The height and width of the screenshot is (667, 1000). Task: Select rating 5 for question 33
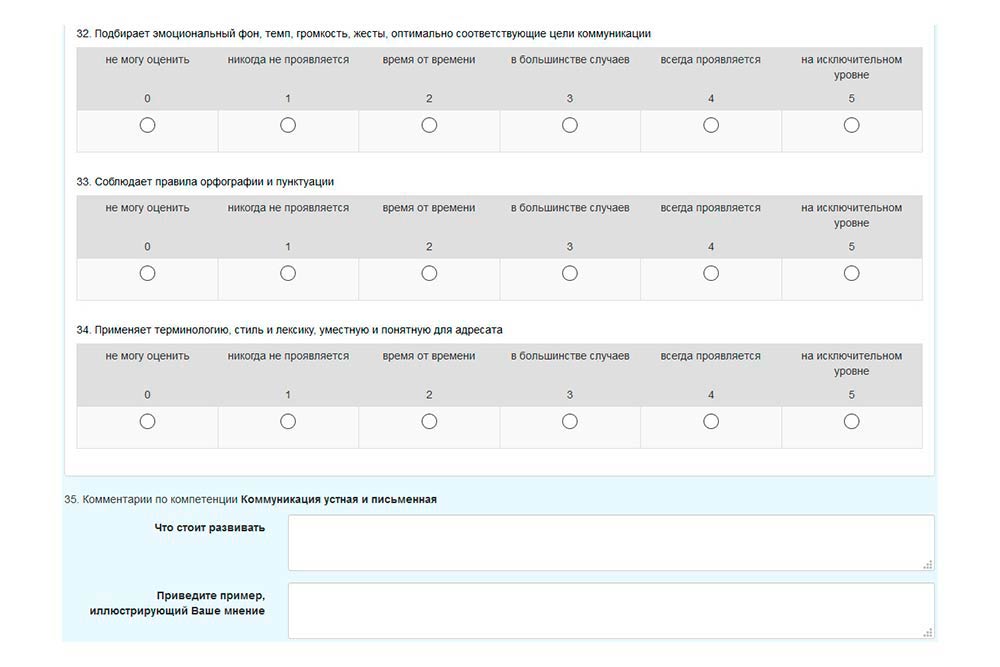[x=852, y=273]
